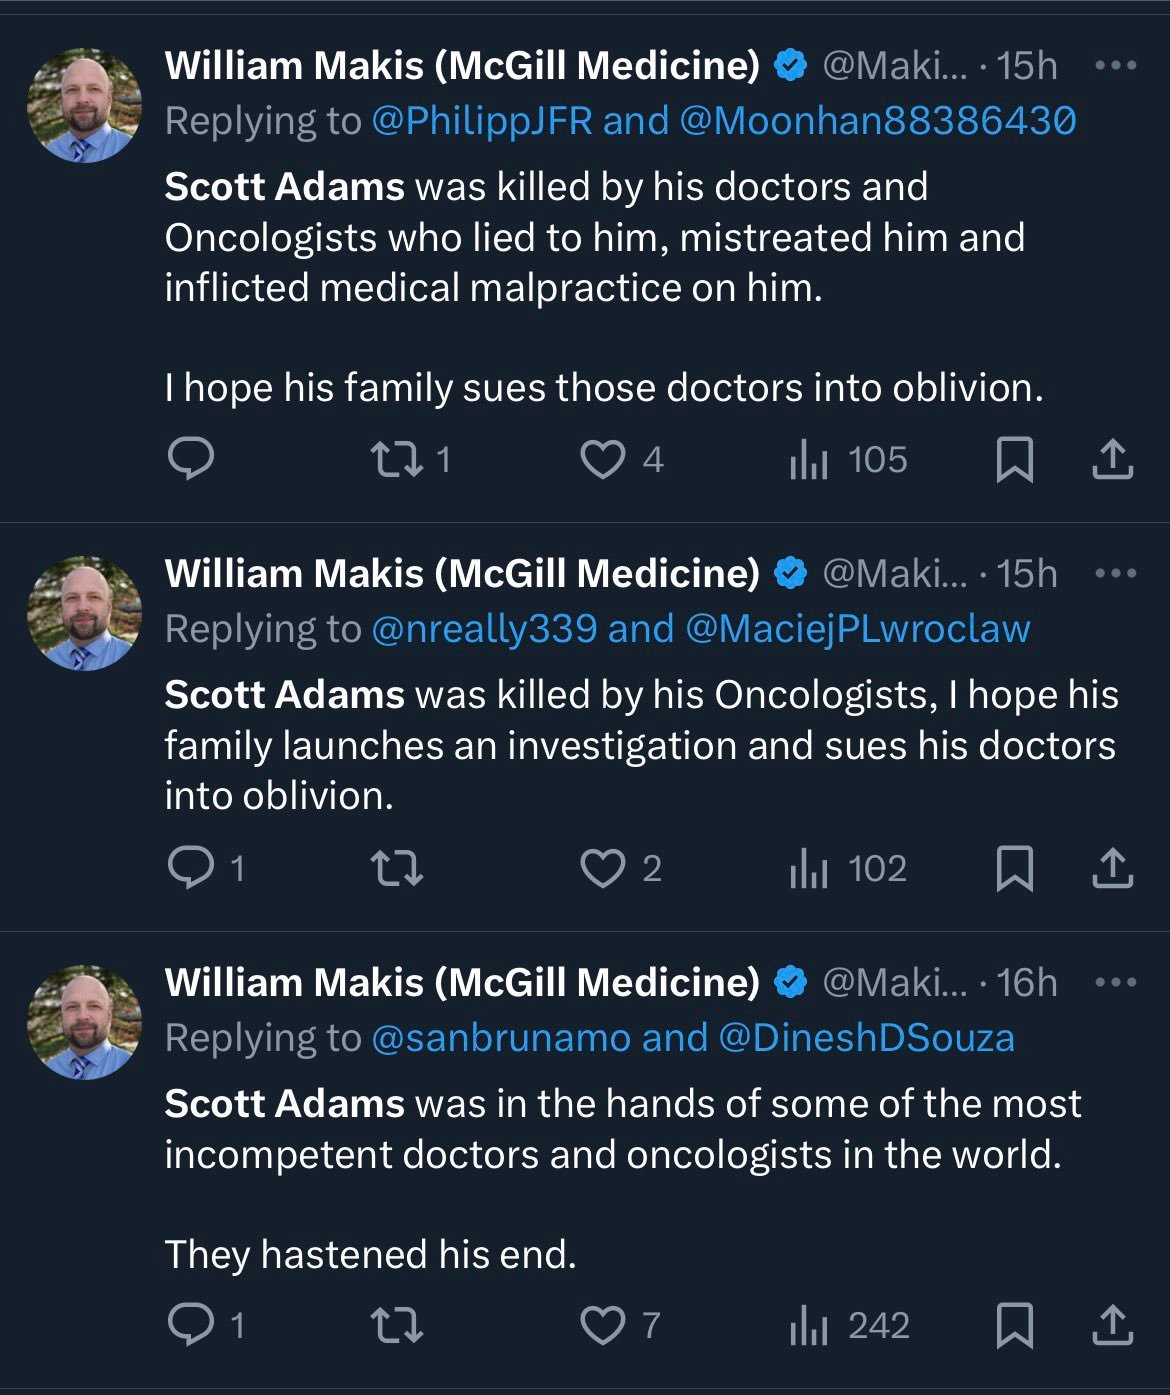The width and height of the screenshot is (1170, 1395).
Task: Like the tweet with 4 likes
Action: click(x=603, y=460)
